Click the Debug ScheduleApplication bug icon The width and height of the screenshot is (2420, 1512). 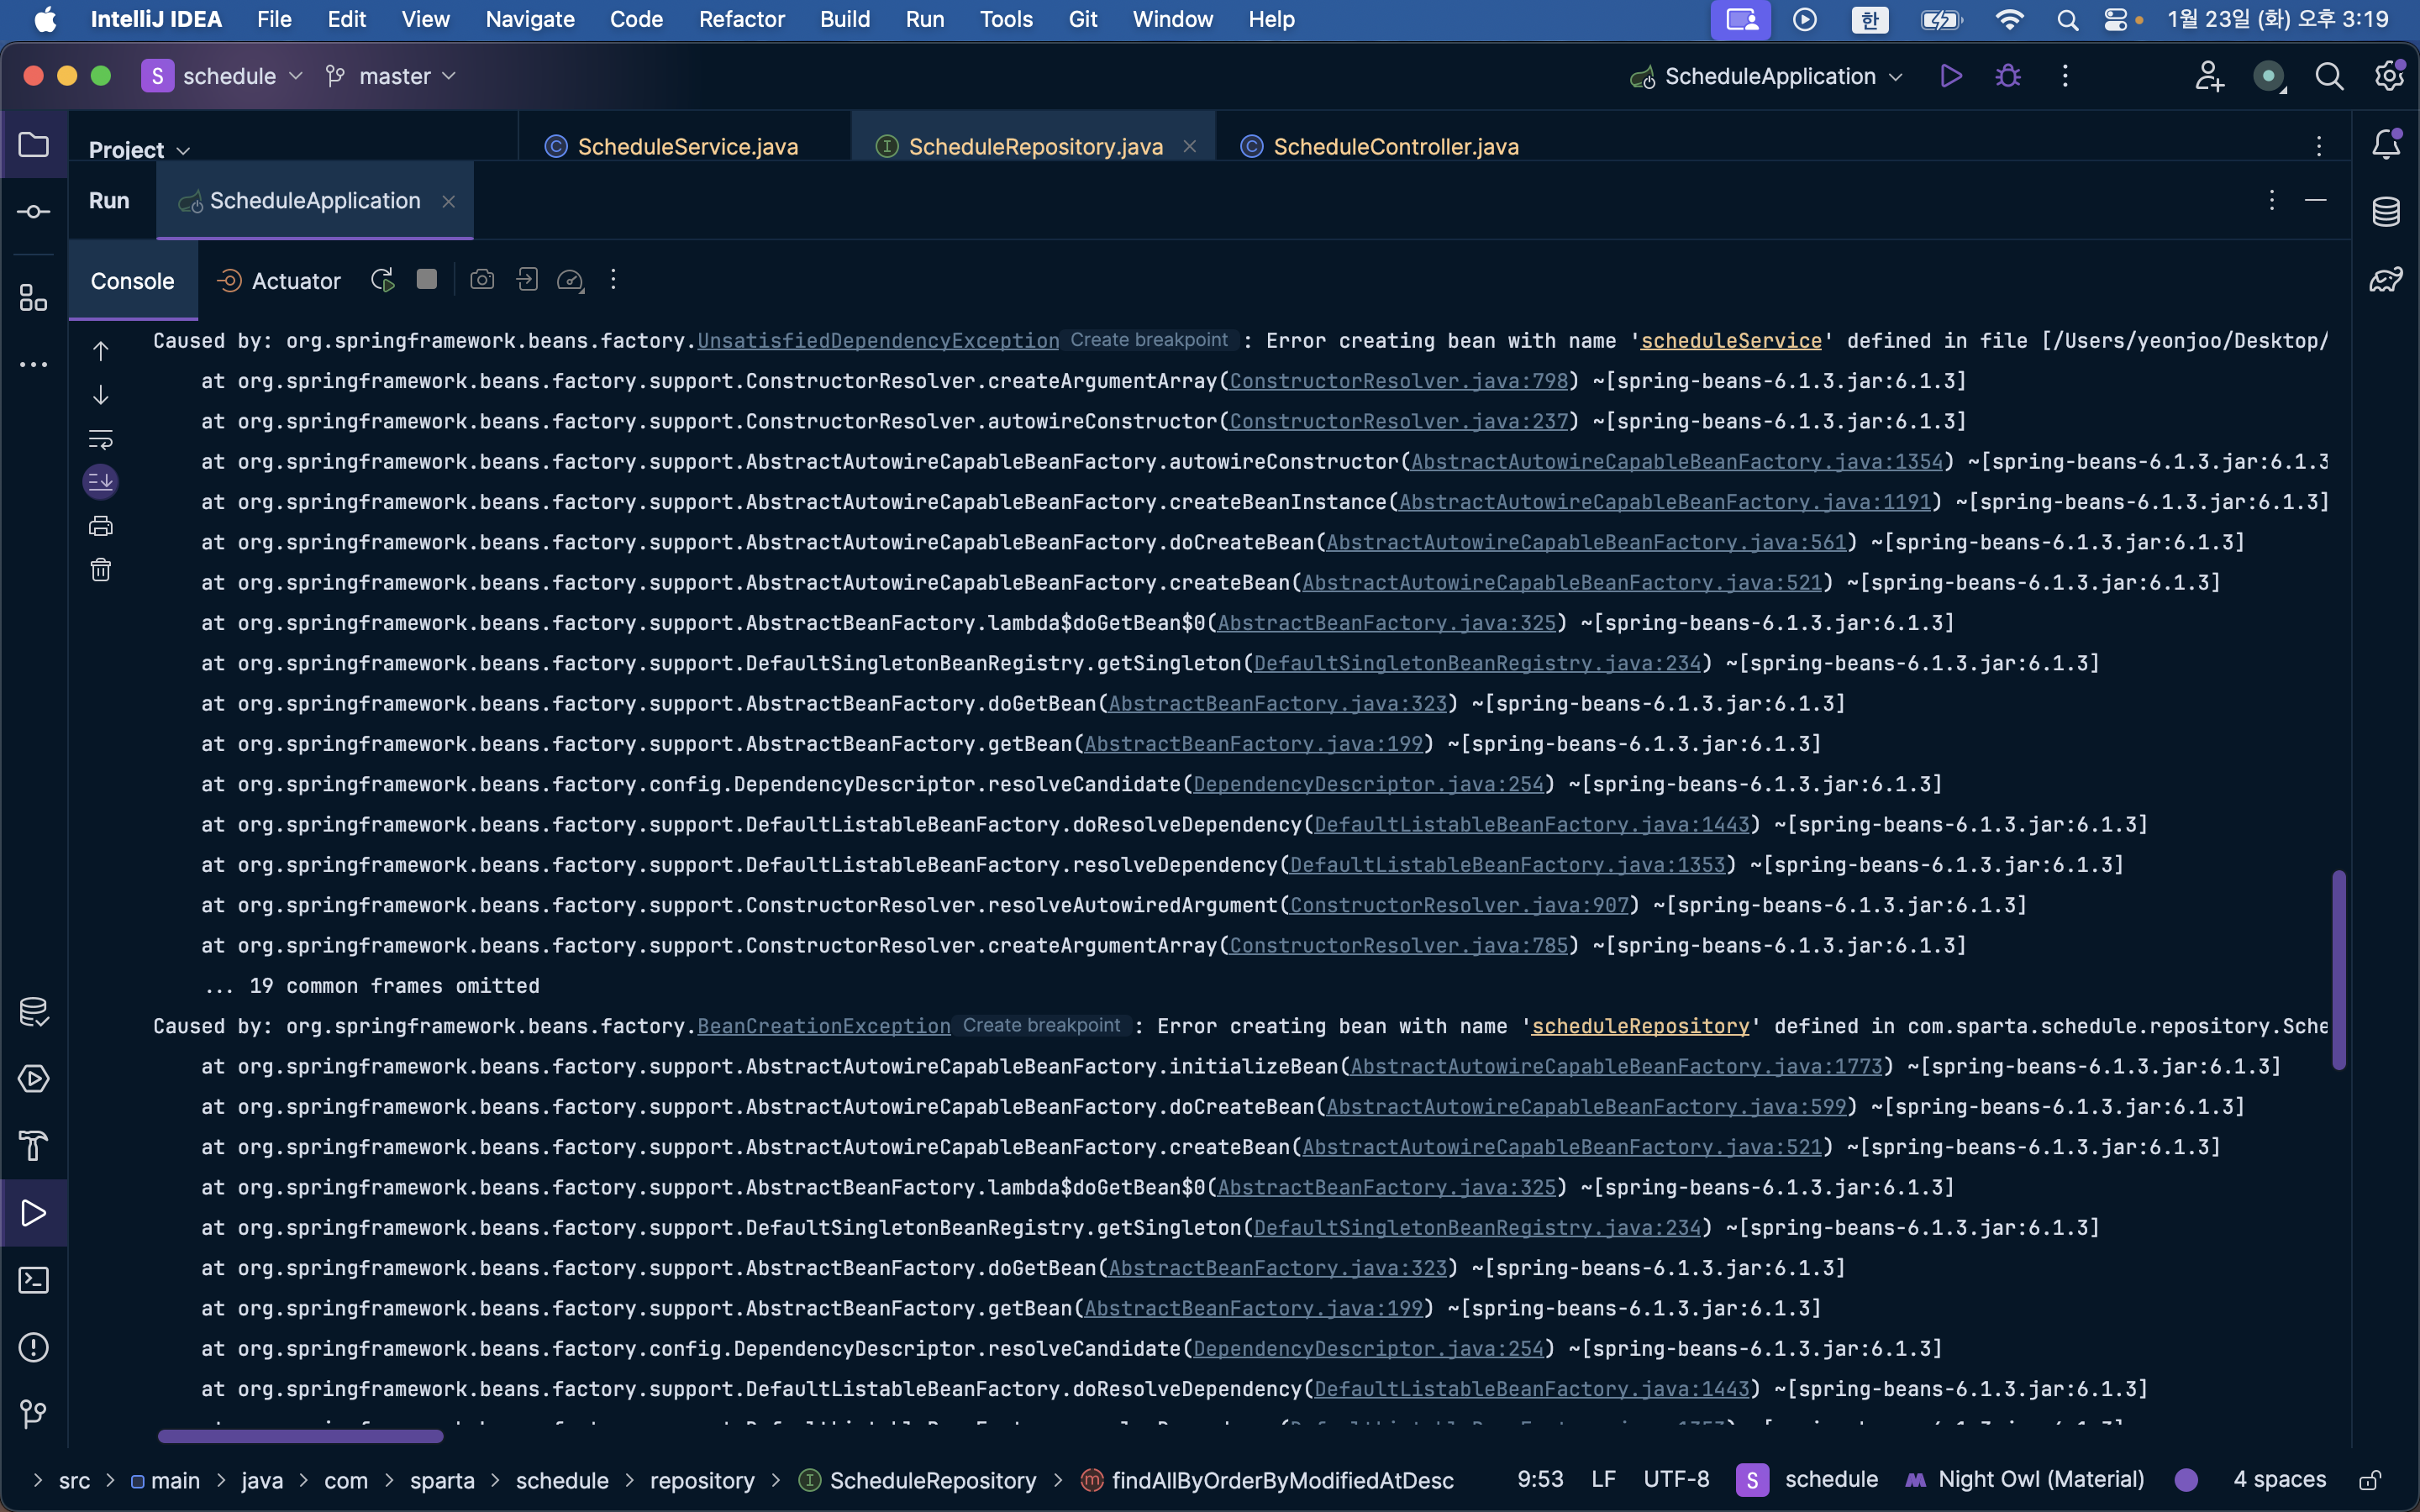[2008, 76]
